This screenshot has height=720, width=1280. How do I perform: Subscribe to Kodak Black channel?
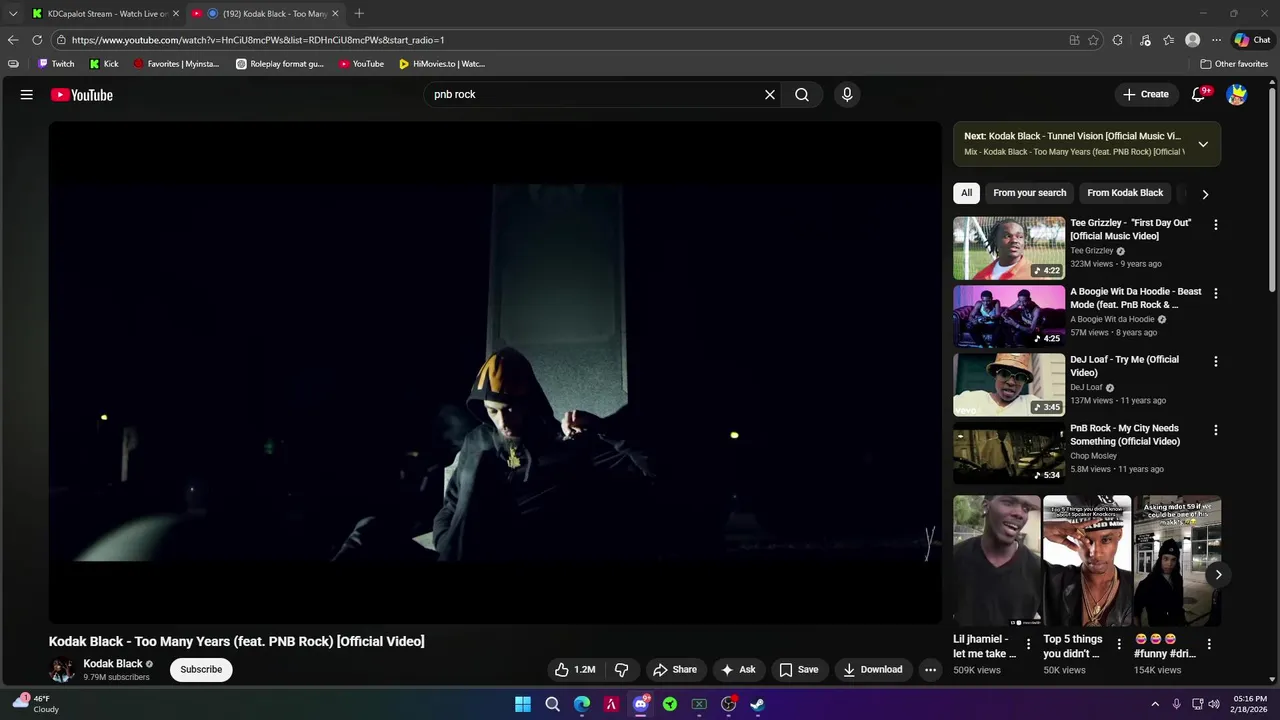tap(201, 670)
